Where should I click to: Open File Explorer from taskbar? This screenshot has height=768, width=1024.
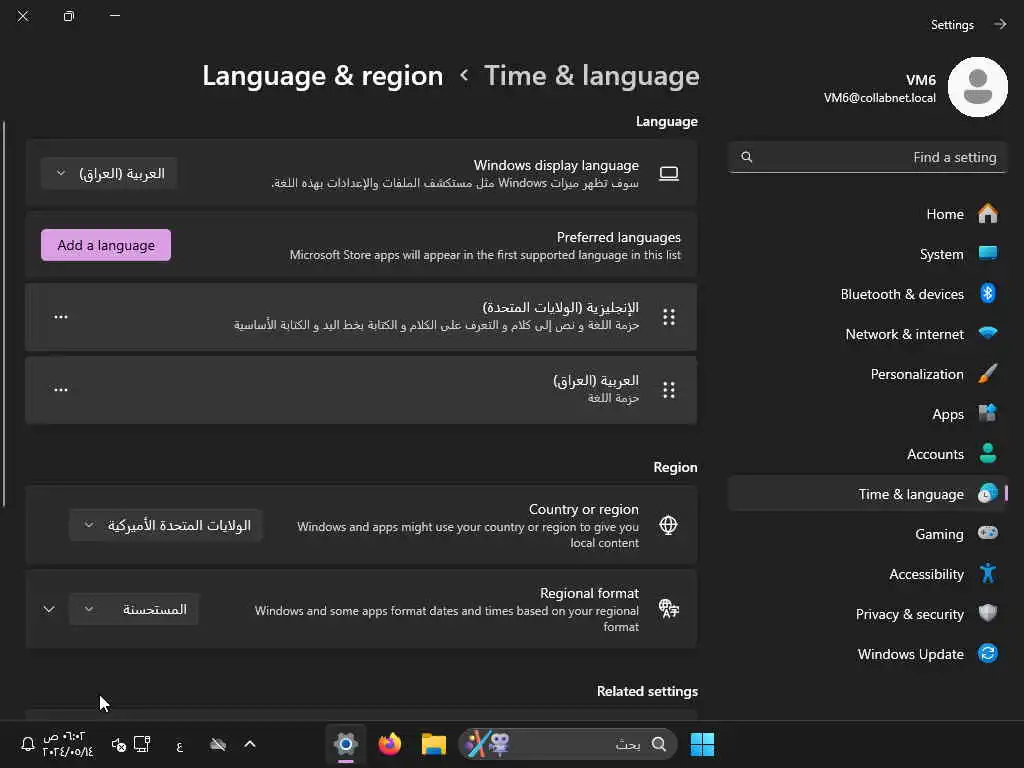click(x=433, y=744)
